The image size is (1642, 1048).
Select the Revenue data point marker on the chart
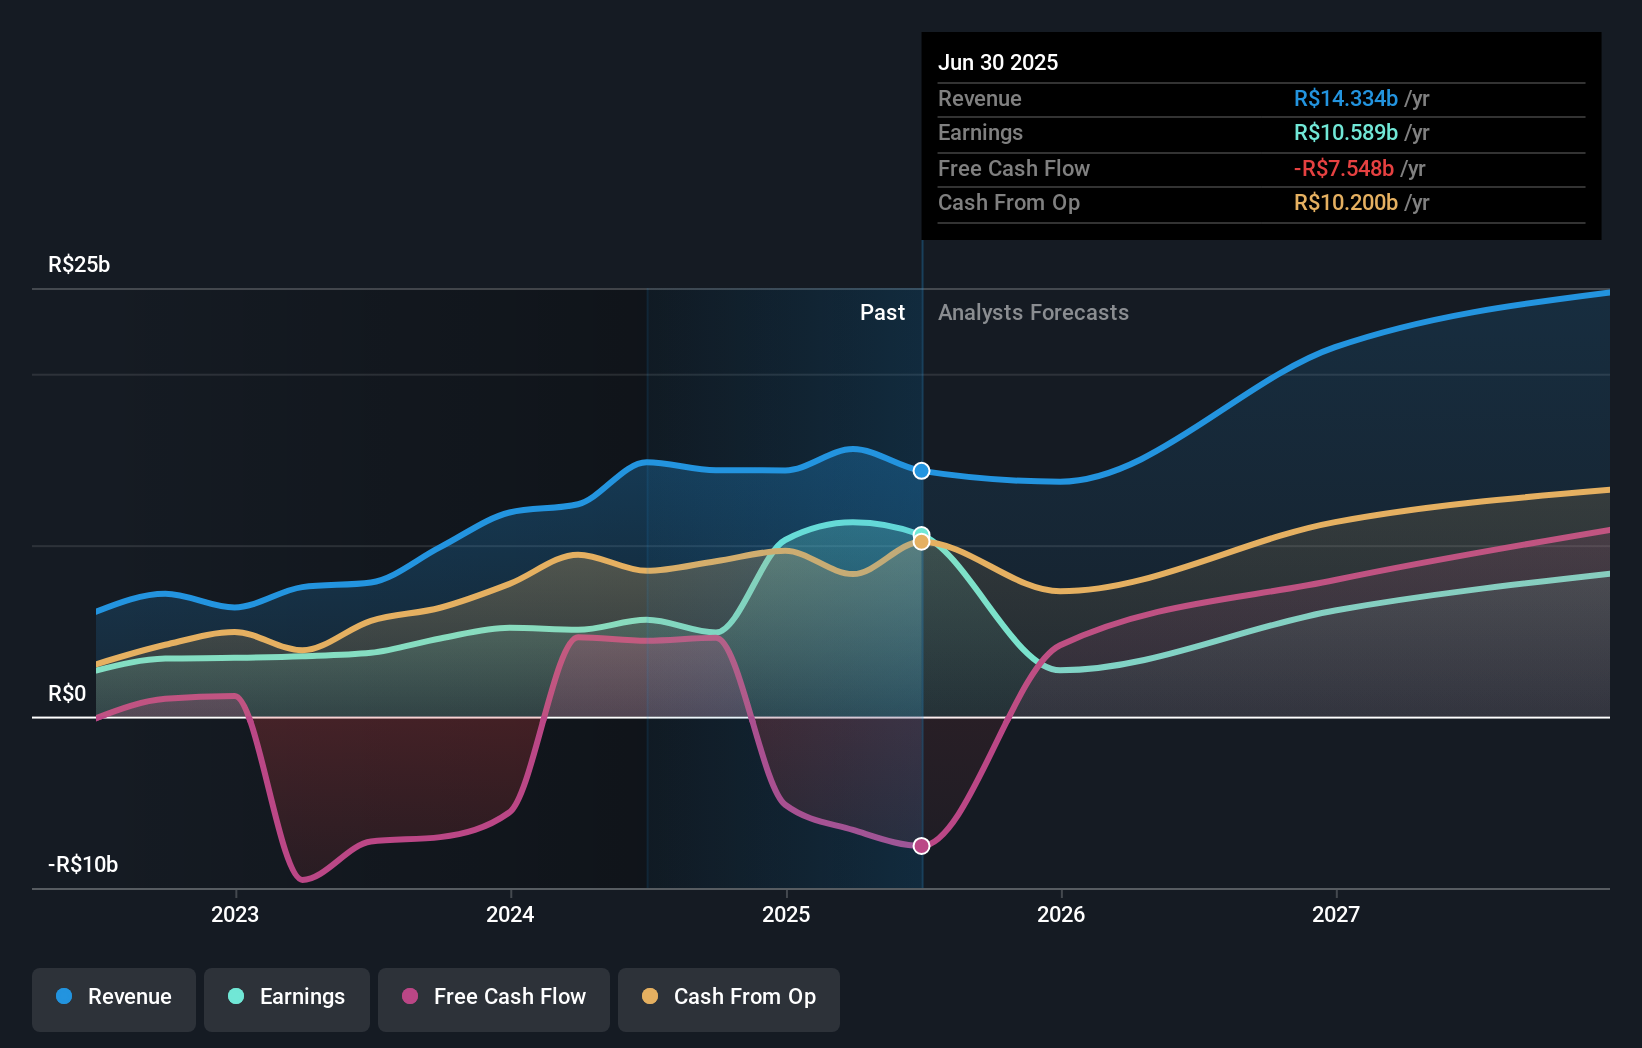point(921,471)
